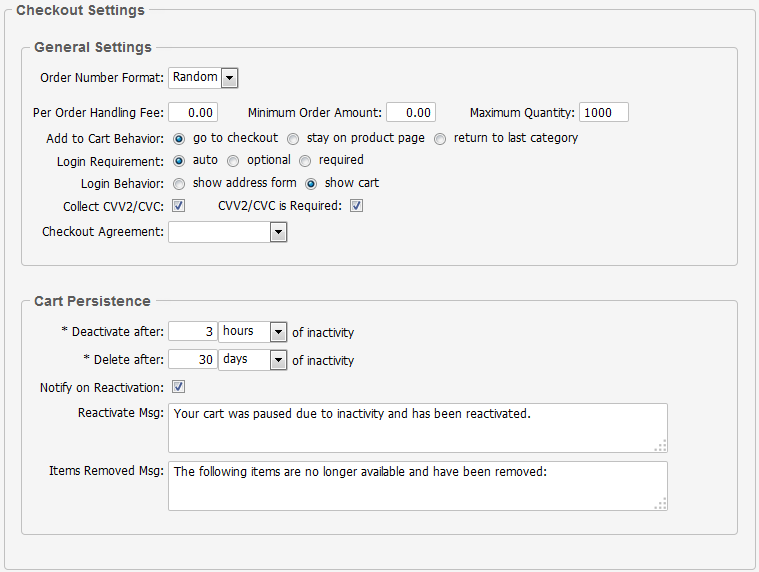Click the Maximum Quantity input field
Viewport: 759px width, 572px height.
[x=603, y=113]
